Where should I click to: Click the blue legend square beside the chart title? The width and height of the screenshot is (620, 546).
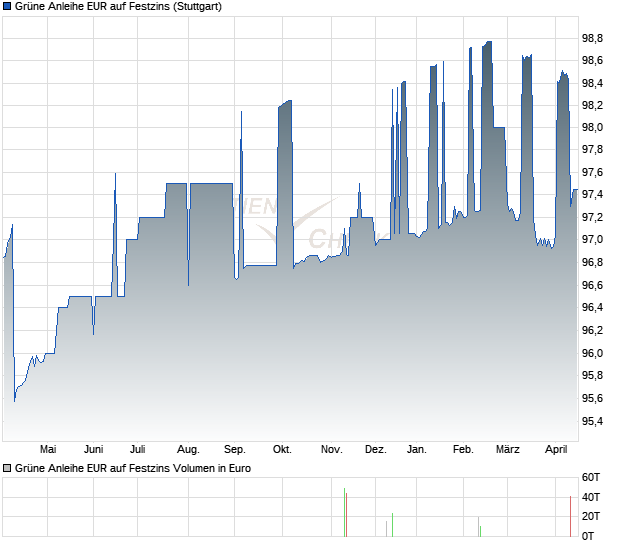[x=7, y=7]
